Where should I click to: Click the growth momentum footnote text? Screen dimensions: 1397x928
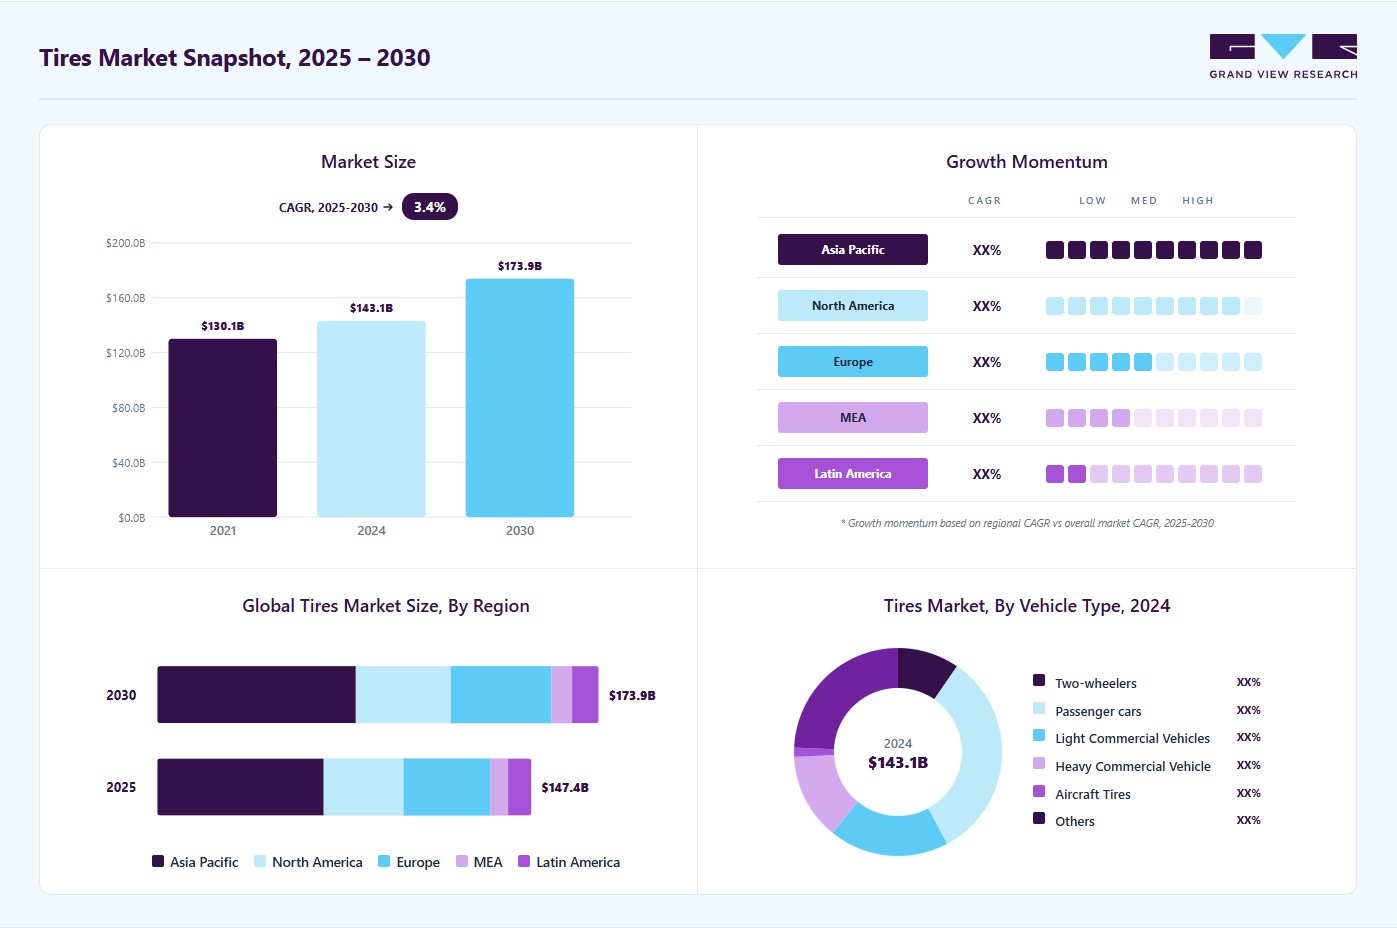(1027, 523)
